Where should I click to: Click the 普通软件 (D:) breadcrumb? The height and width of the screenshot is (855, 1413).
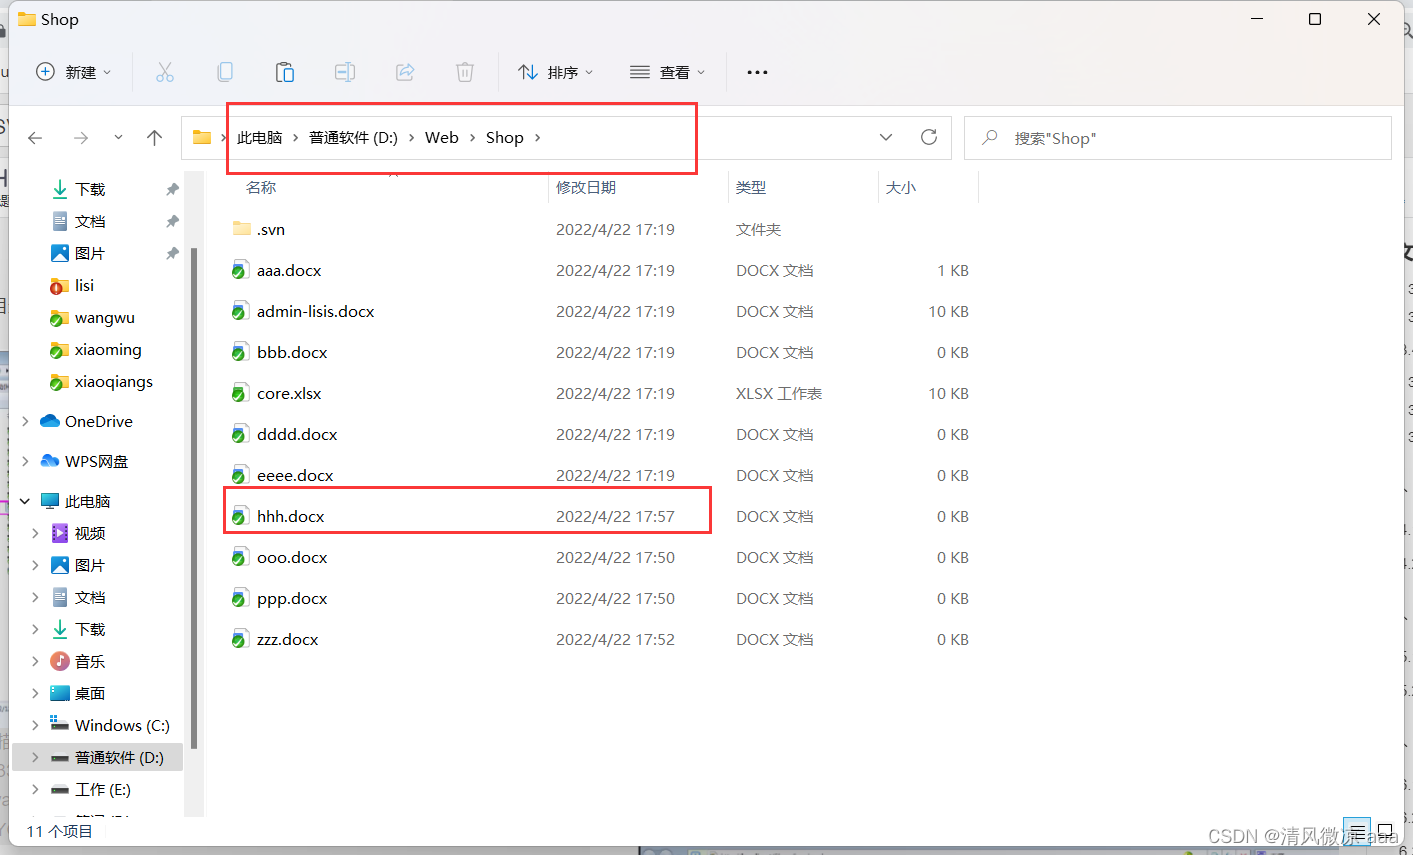click(353, 138)
